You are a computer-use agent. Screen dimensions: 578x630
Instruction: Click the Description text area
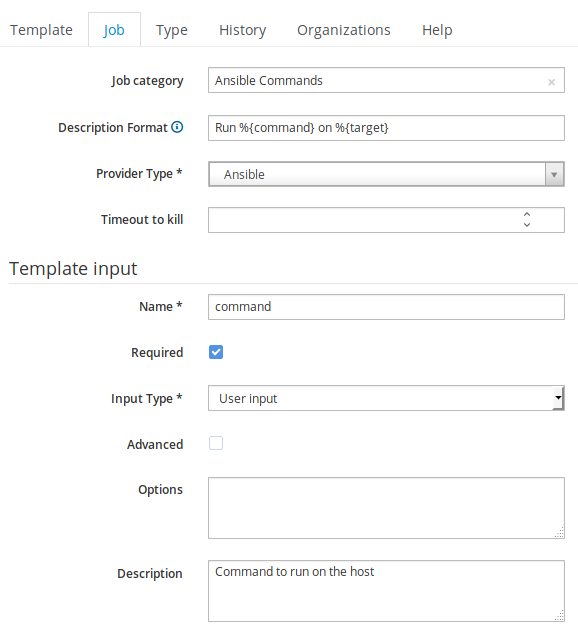pyautogui.click(x=386, y=591)
